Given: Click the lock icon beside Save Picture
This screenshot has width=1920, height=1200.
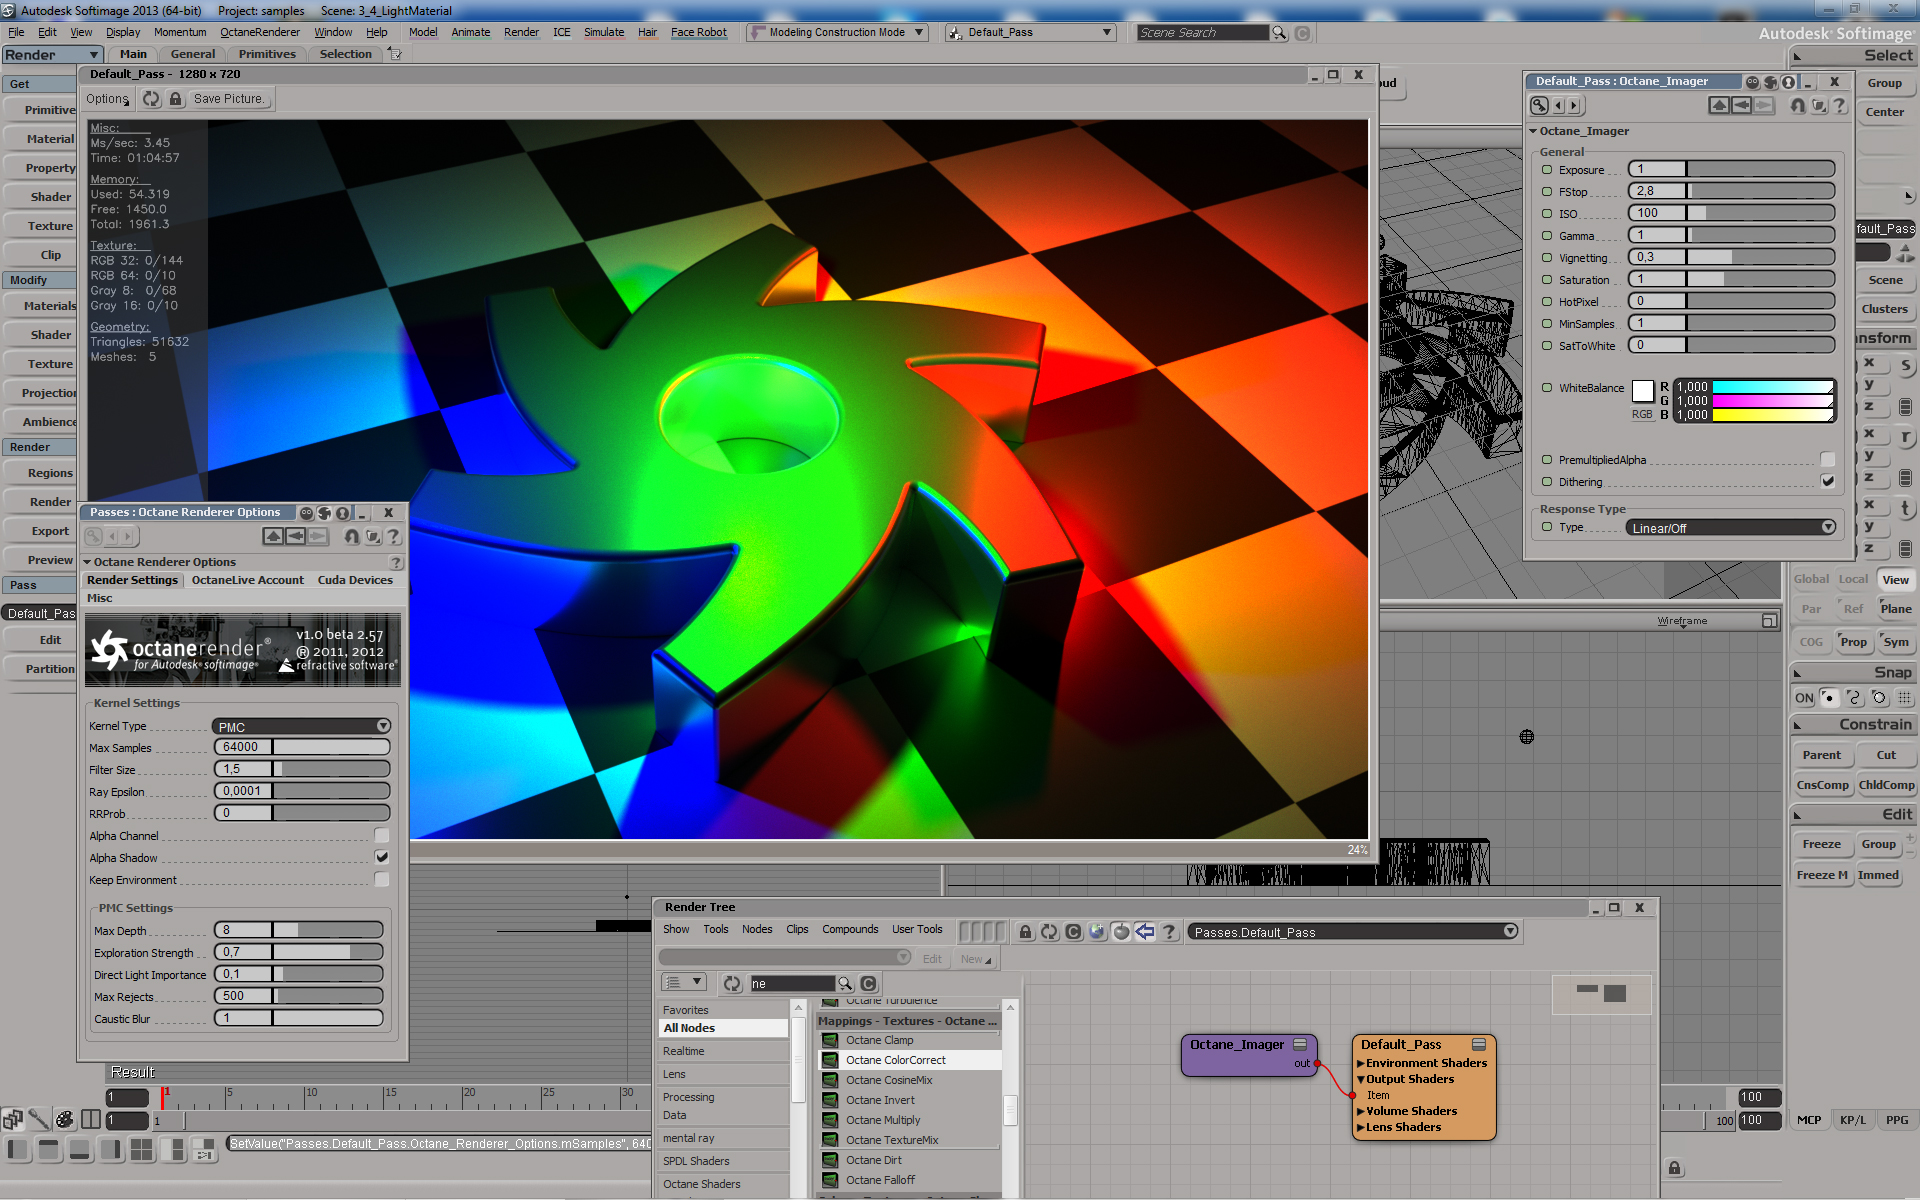Looking at the screenshot, I should pyautogui.click(x=176, y=99).
